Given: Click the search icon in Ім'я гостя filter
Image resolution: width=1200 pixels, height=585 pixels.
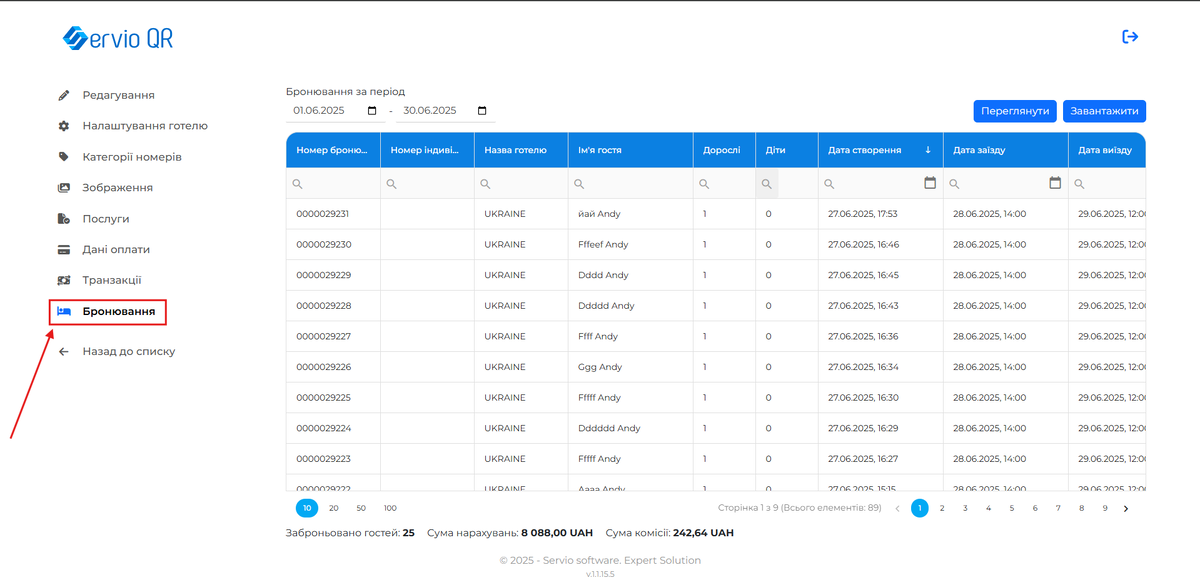Looking at the screenshot, I should click(x=577, y=183).
